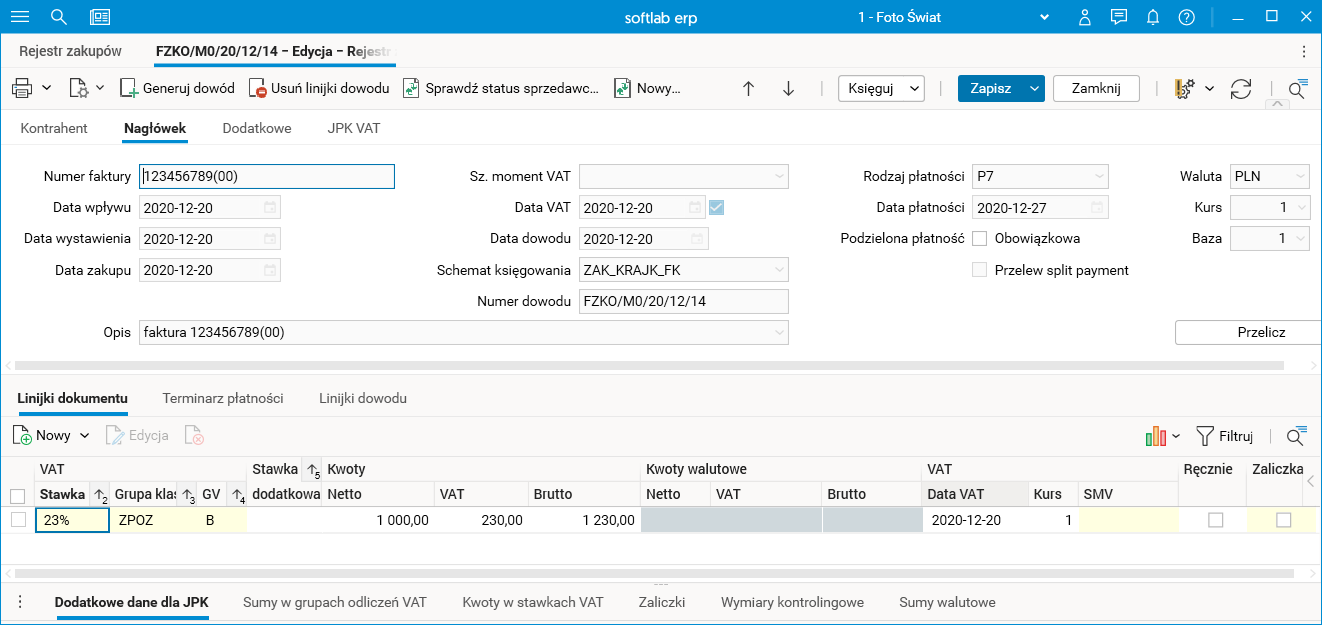
Task: Go to previous record with up arrow
Action: (748, 88)
